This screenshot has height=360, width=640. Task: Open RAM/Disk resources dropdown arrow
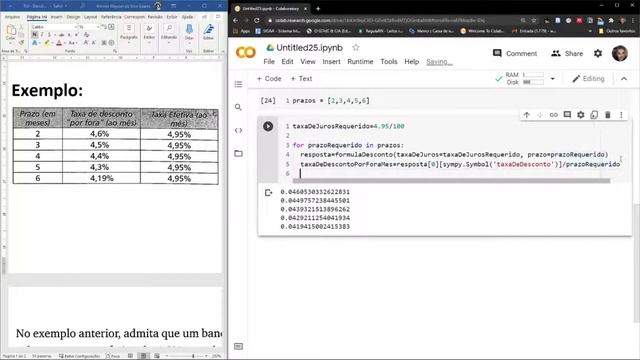click(x=553, y=79)
